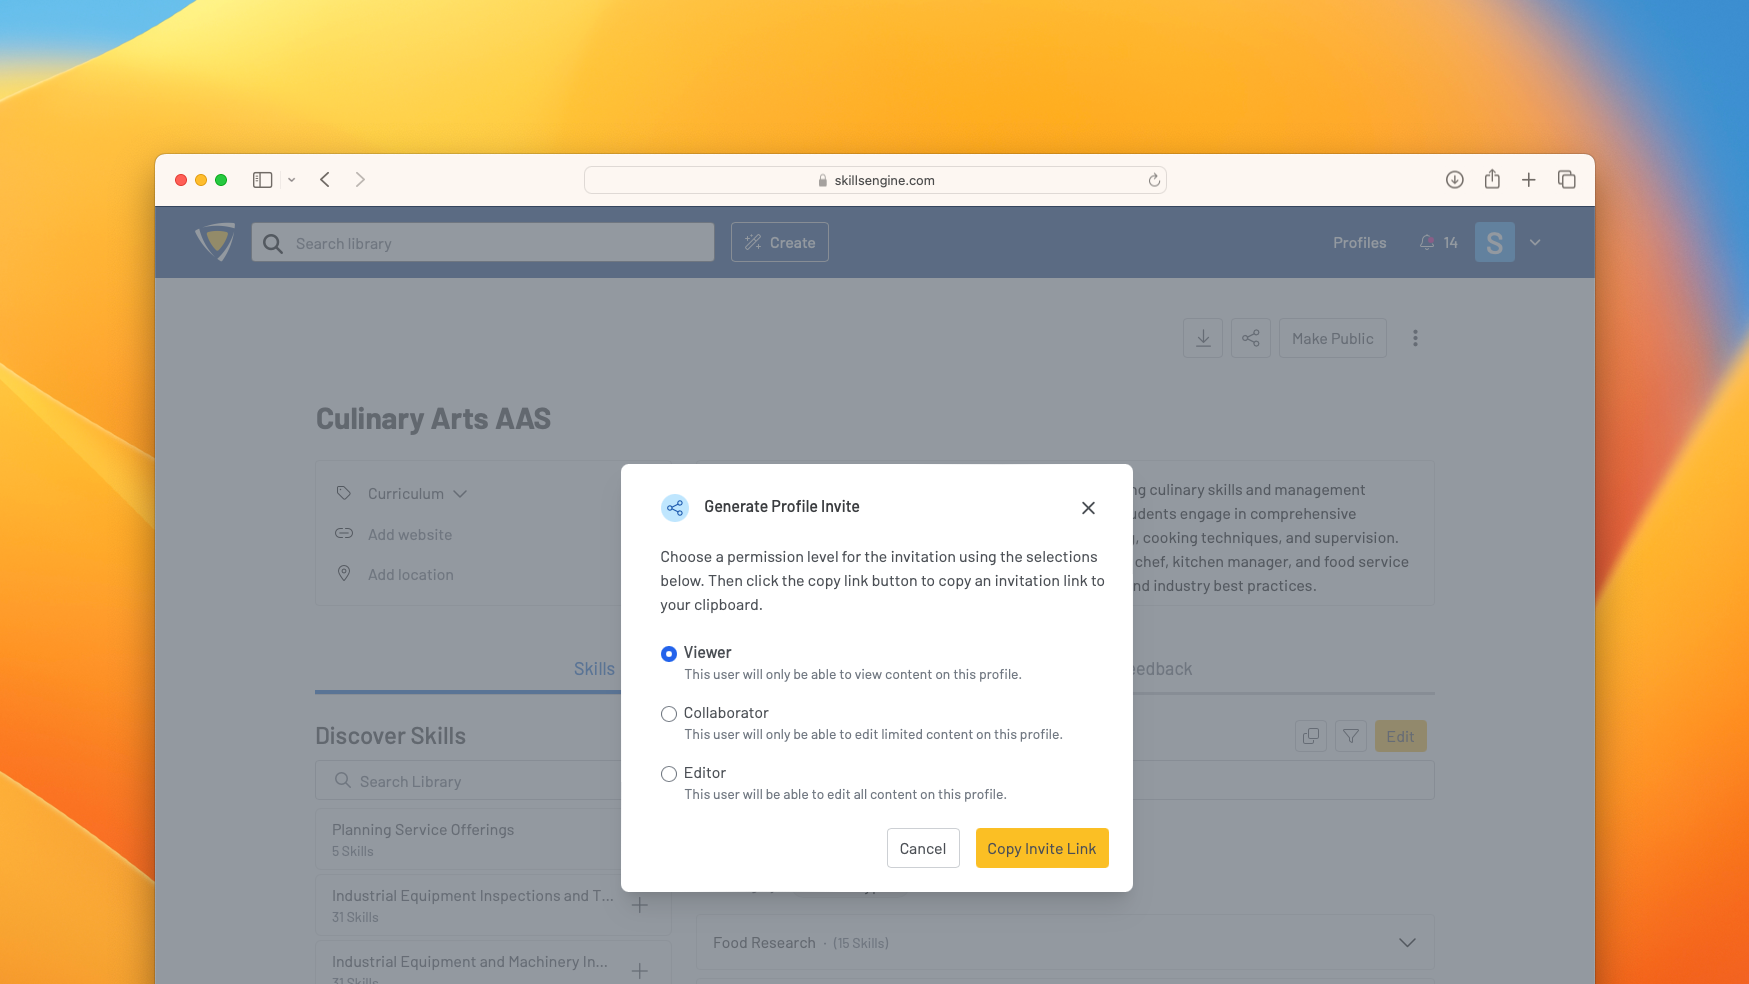Select the Editor permission level
This screenshot has width=1749, height=984.
(668, 773)
